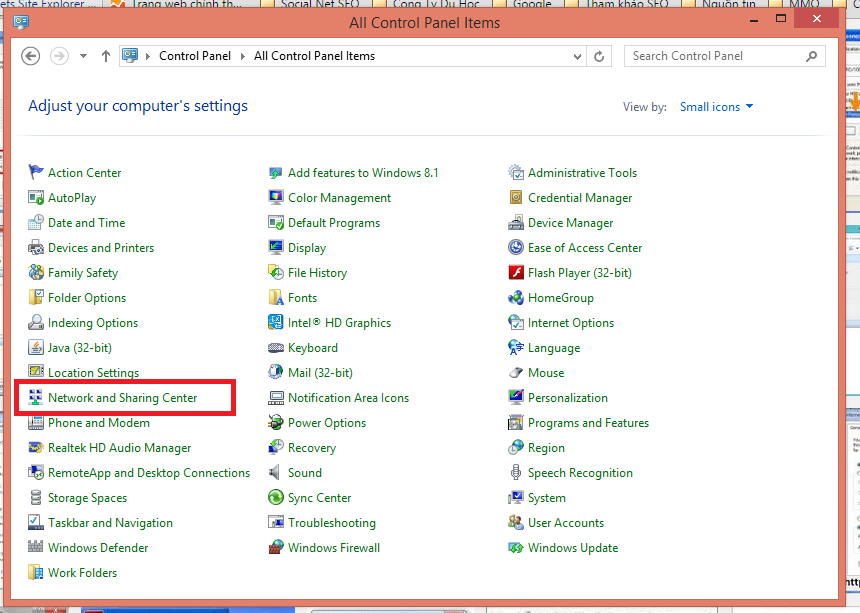This screenshot has width=860, height=613.
Task: Click the Credential Manager safe icon
Action: (516, 197)
